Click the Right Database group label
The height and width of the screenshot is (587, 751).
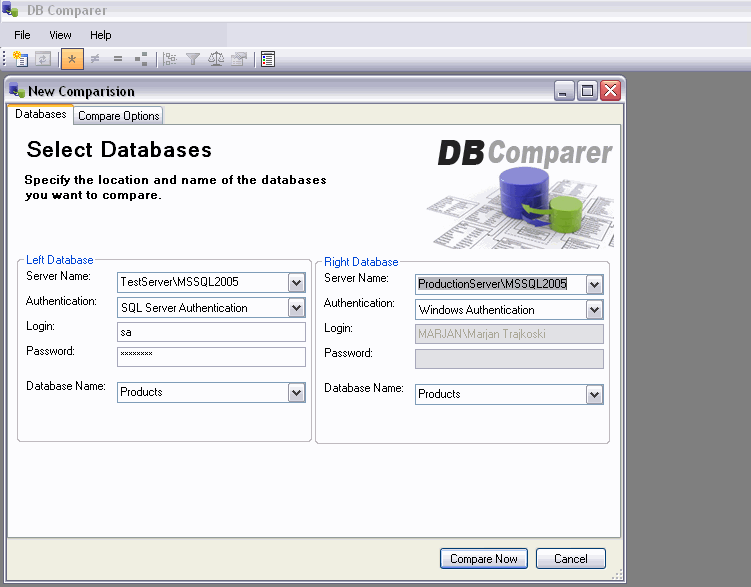pos(361,262)
